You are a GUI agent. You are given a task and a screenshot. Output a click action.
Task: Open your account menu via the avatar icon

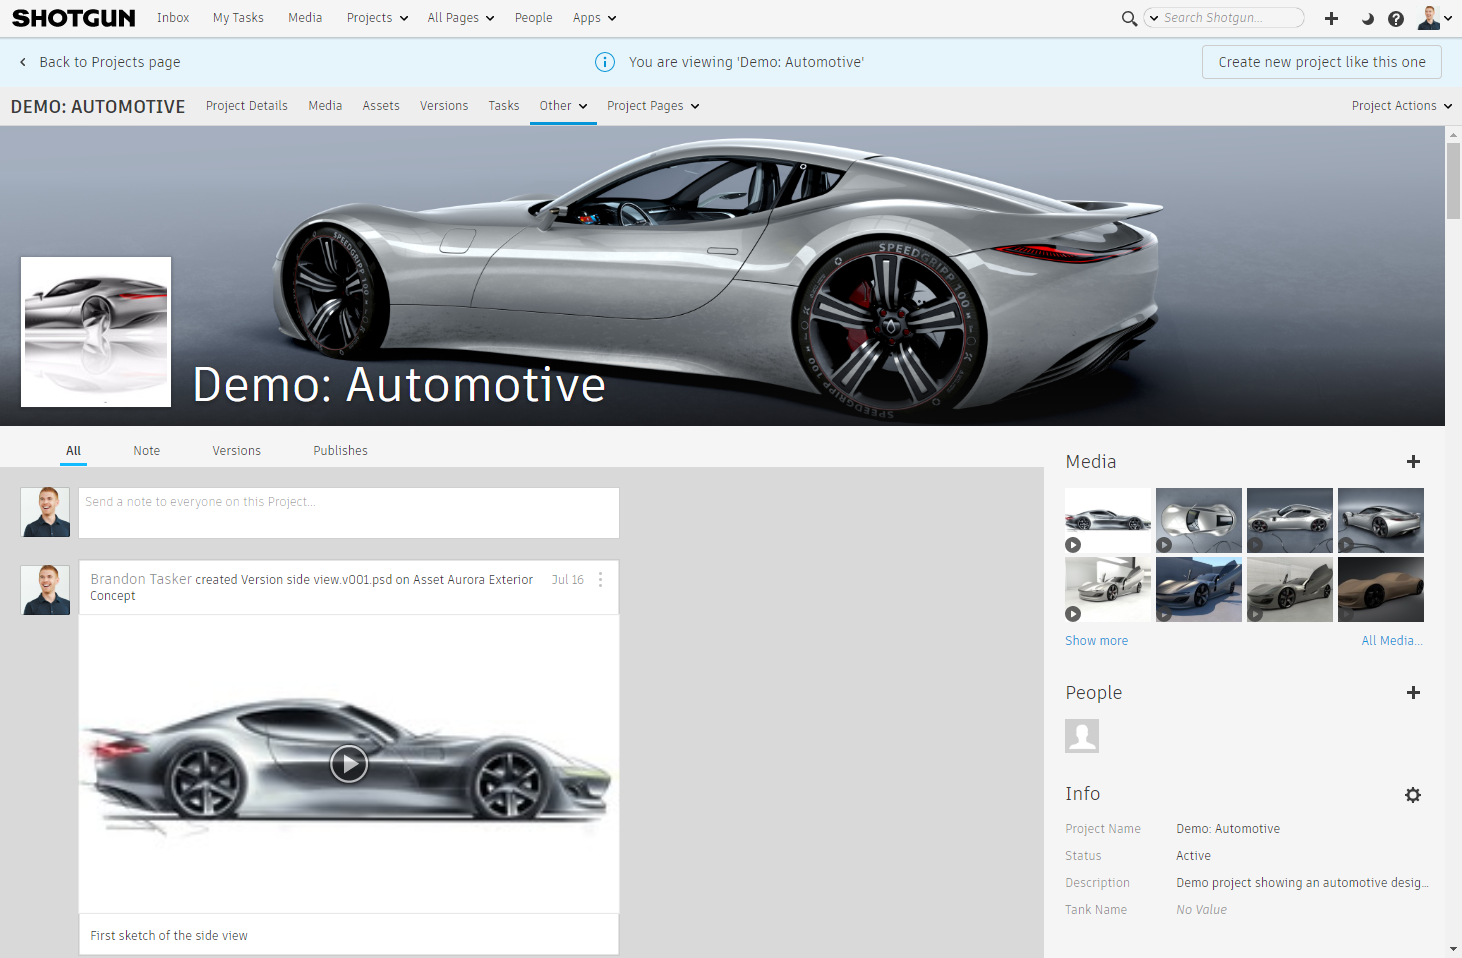(x=1430, y=17)
